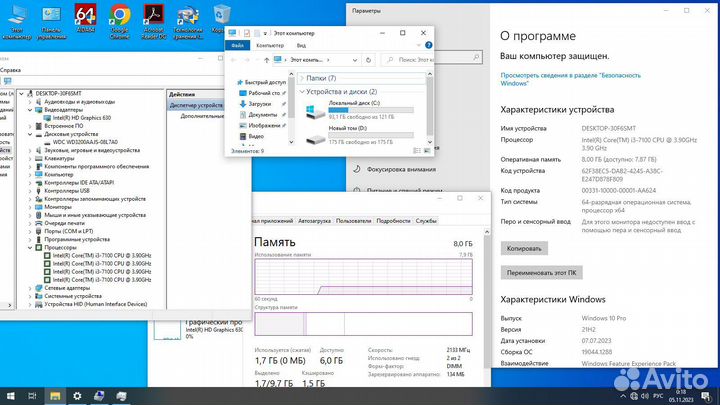Open 'Загрузки' in Explorer sidebar
720x405 pixels.
tap(259, 104)
